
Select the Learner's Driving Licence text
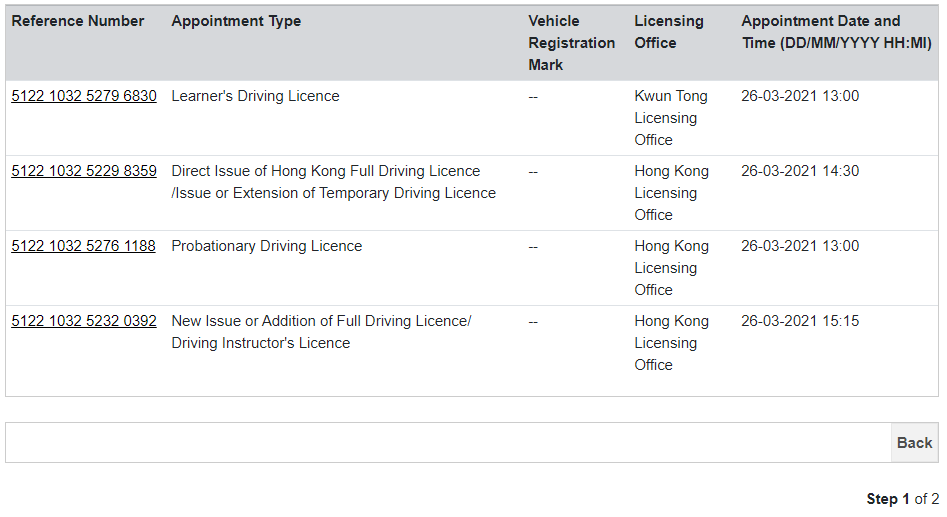pyautogui.click(x=255, y=96)
